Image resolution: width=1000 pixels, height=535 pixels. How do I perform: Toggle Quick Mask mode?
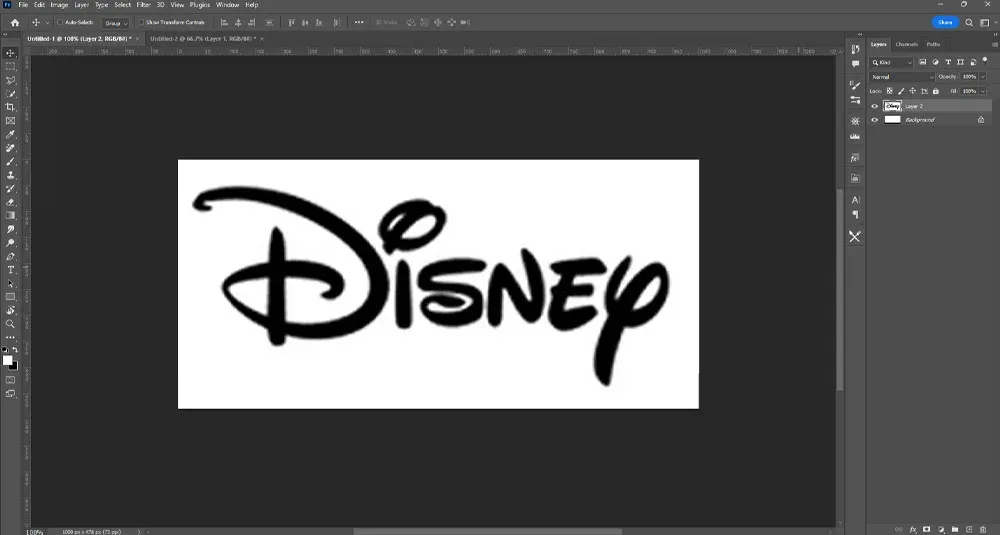click(10, 380)
